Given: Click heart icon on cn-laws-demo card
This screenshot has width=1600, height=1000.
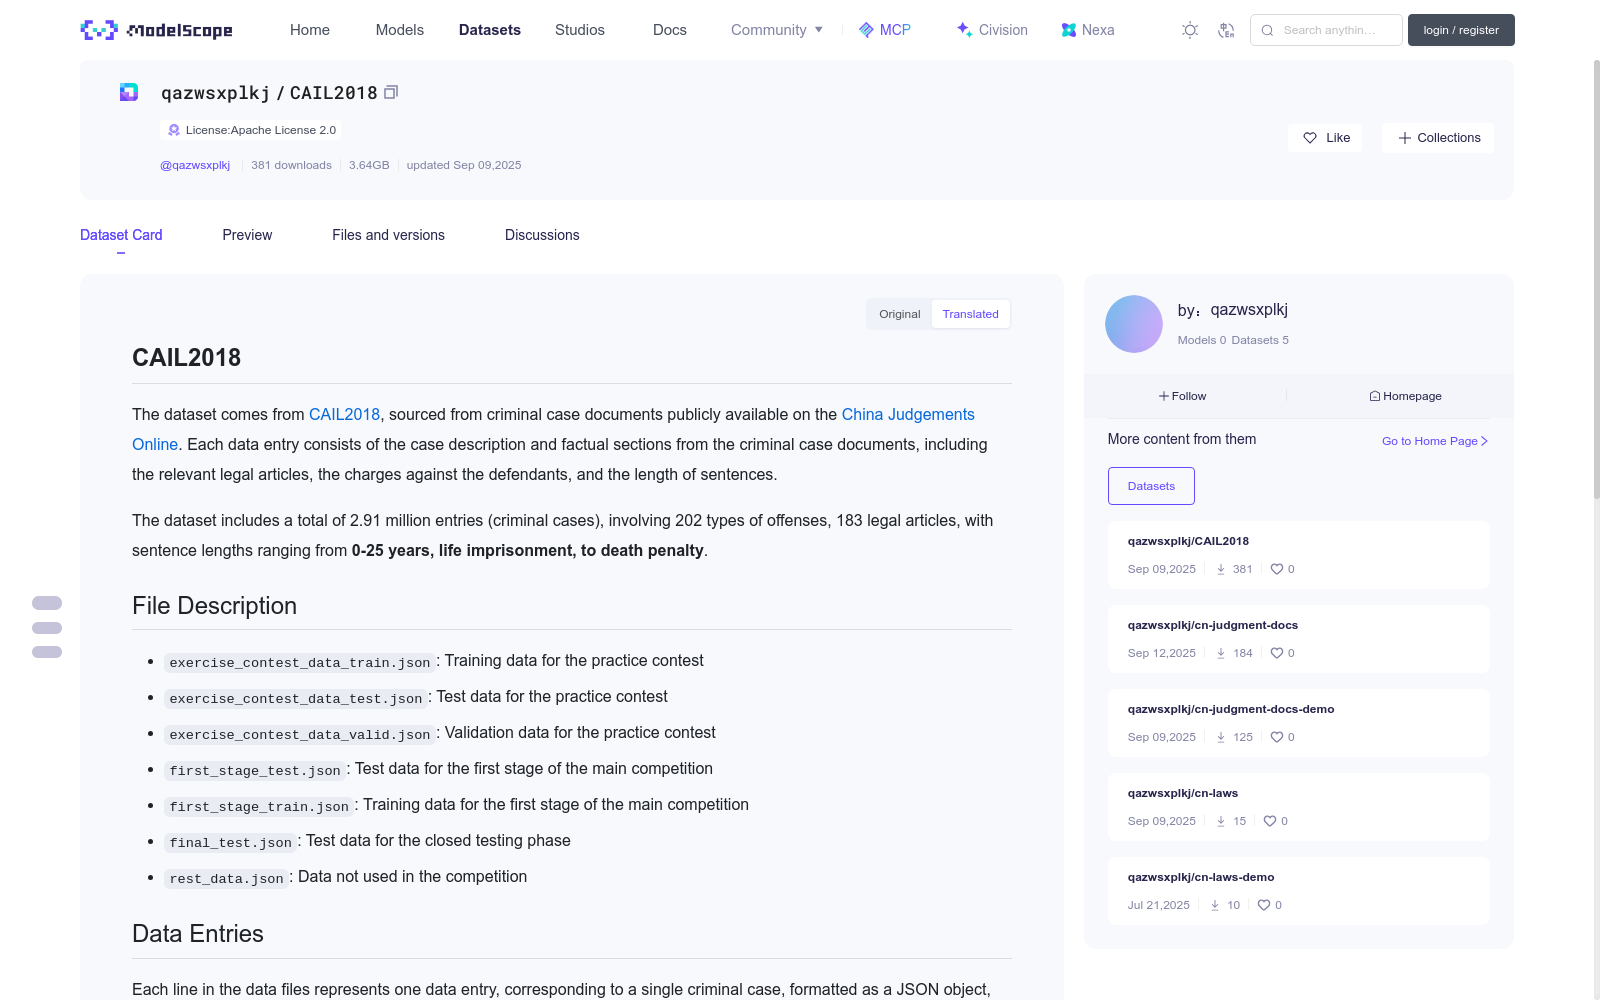Looking at the screenshot, I should [1264, 905].
